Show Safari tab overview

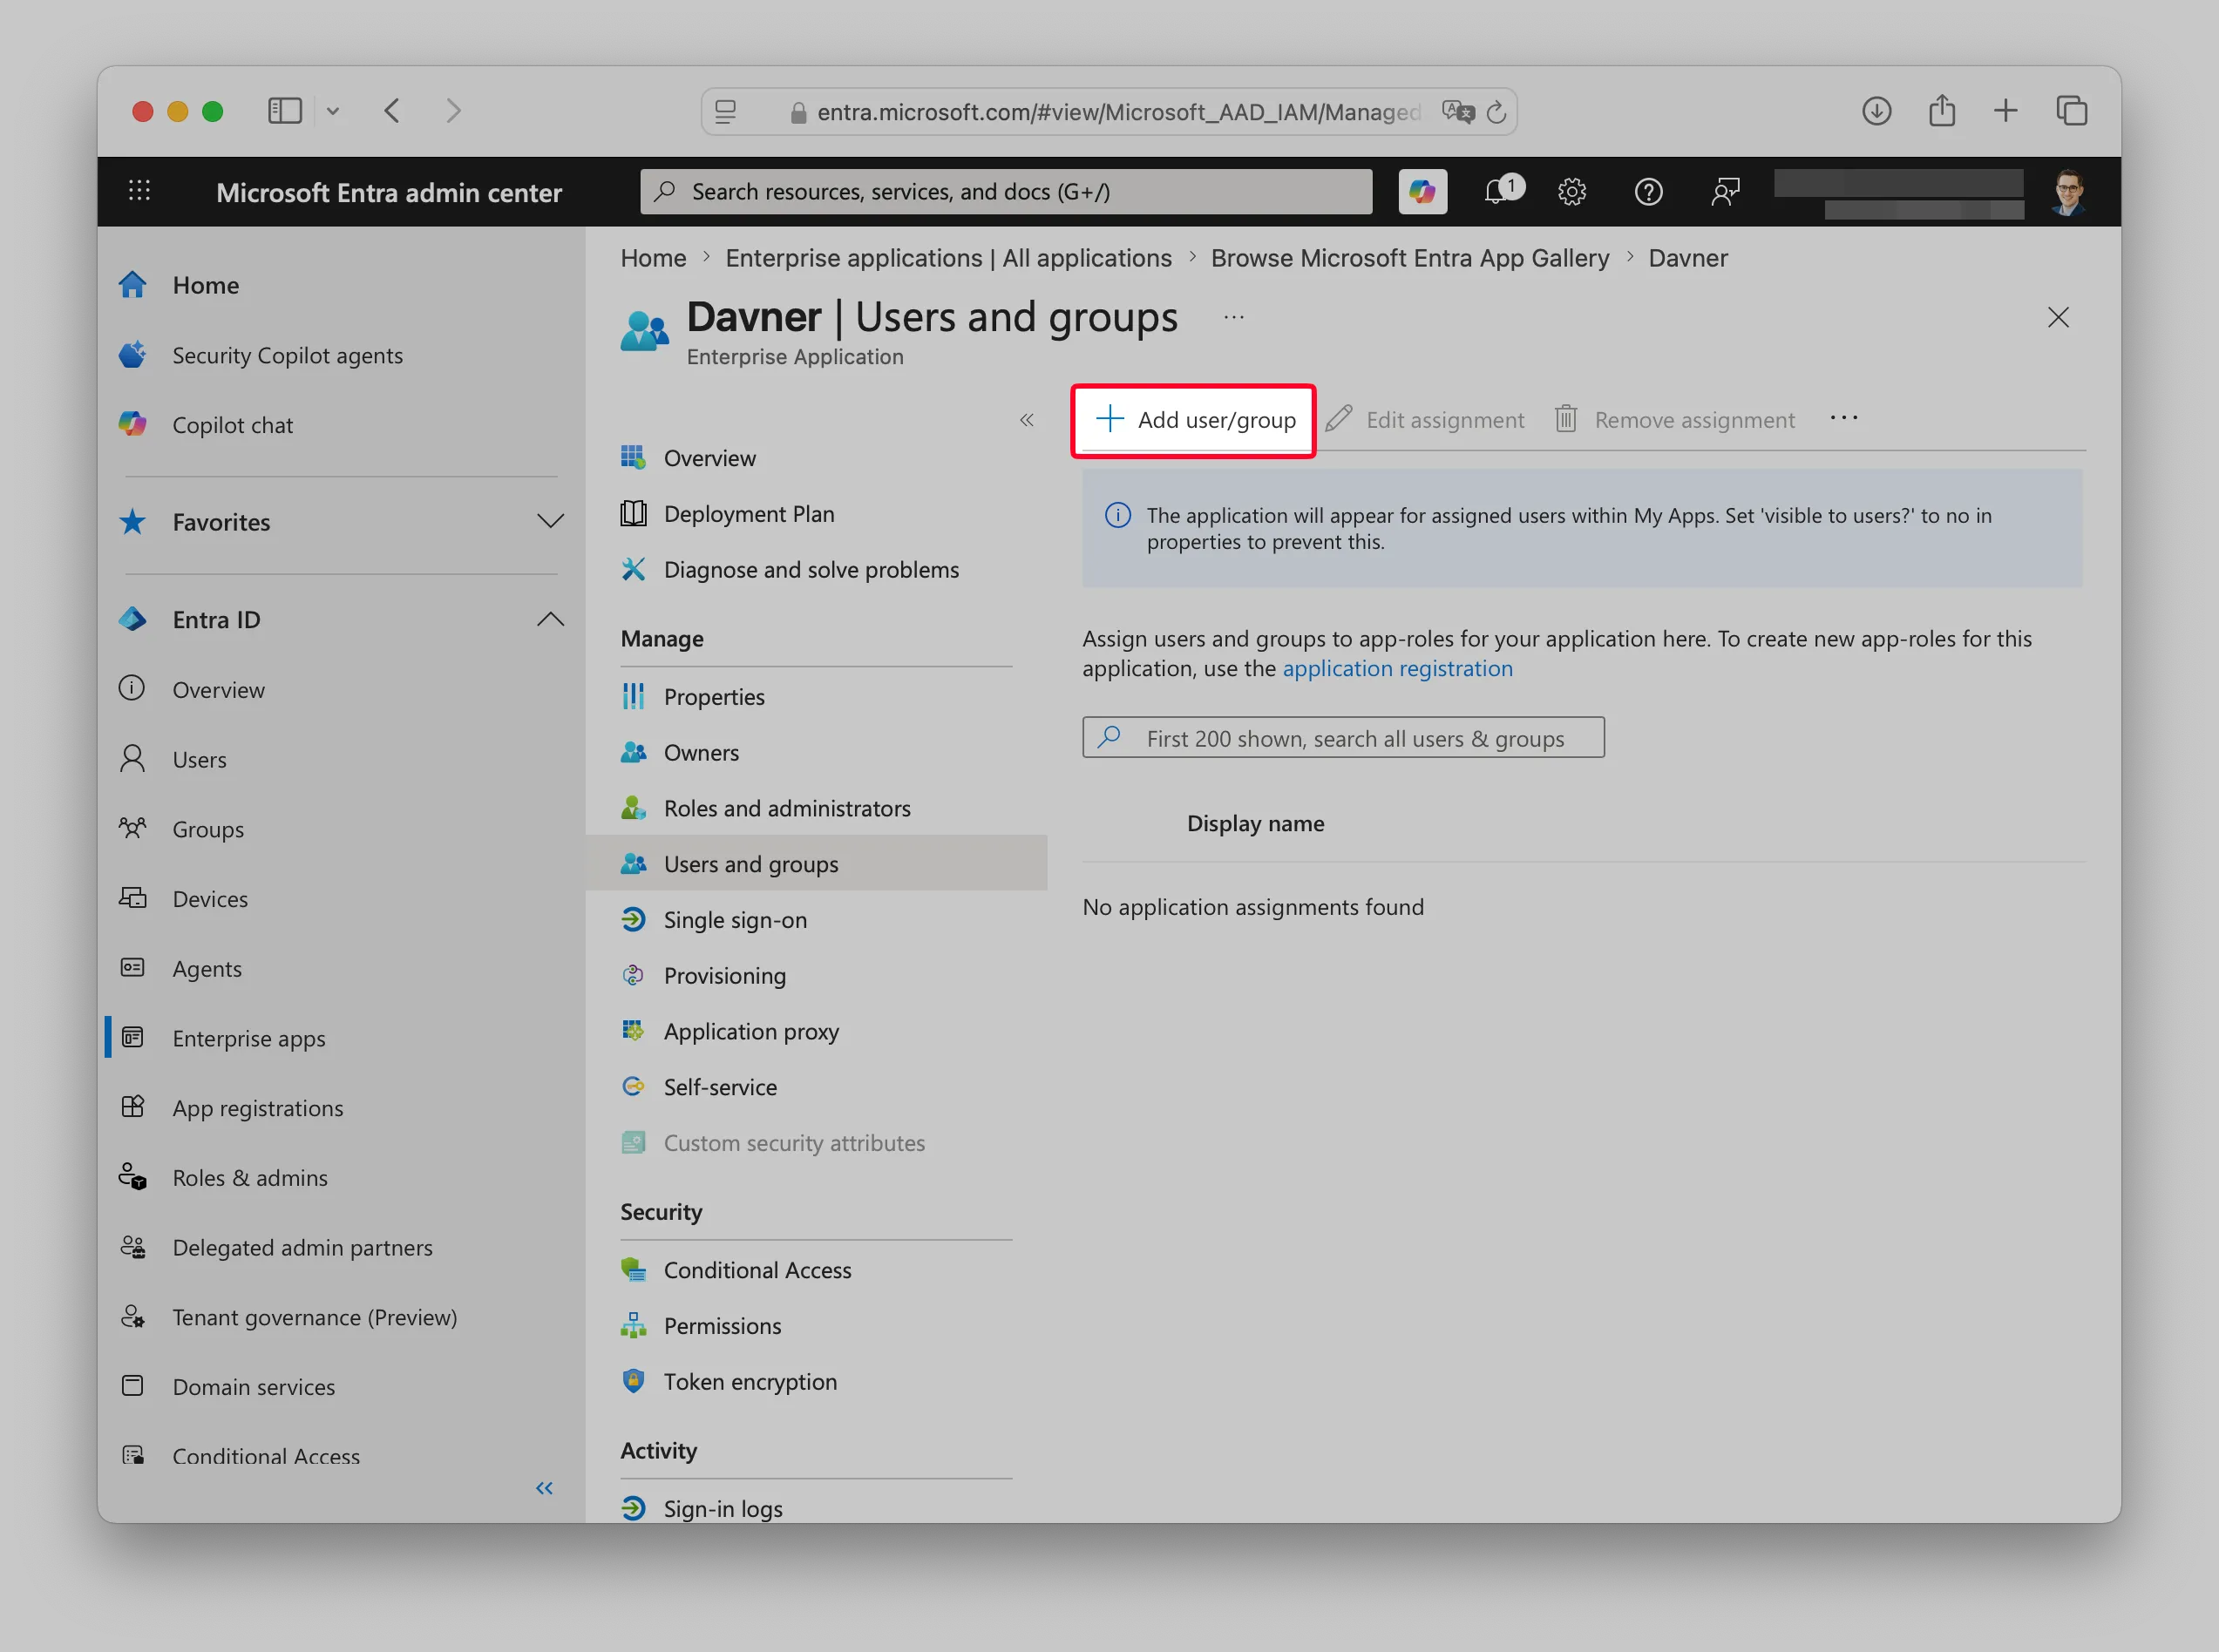[x=2071, y=110]
